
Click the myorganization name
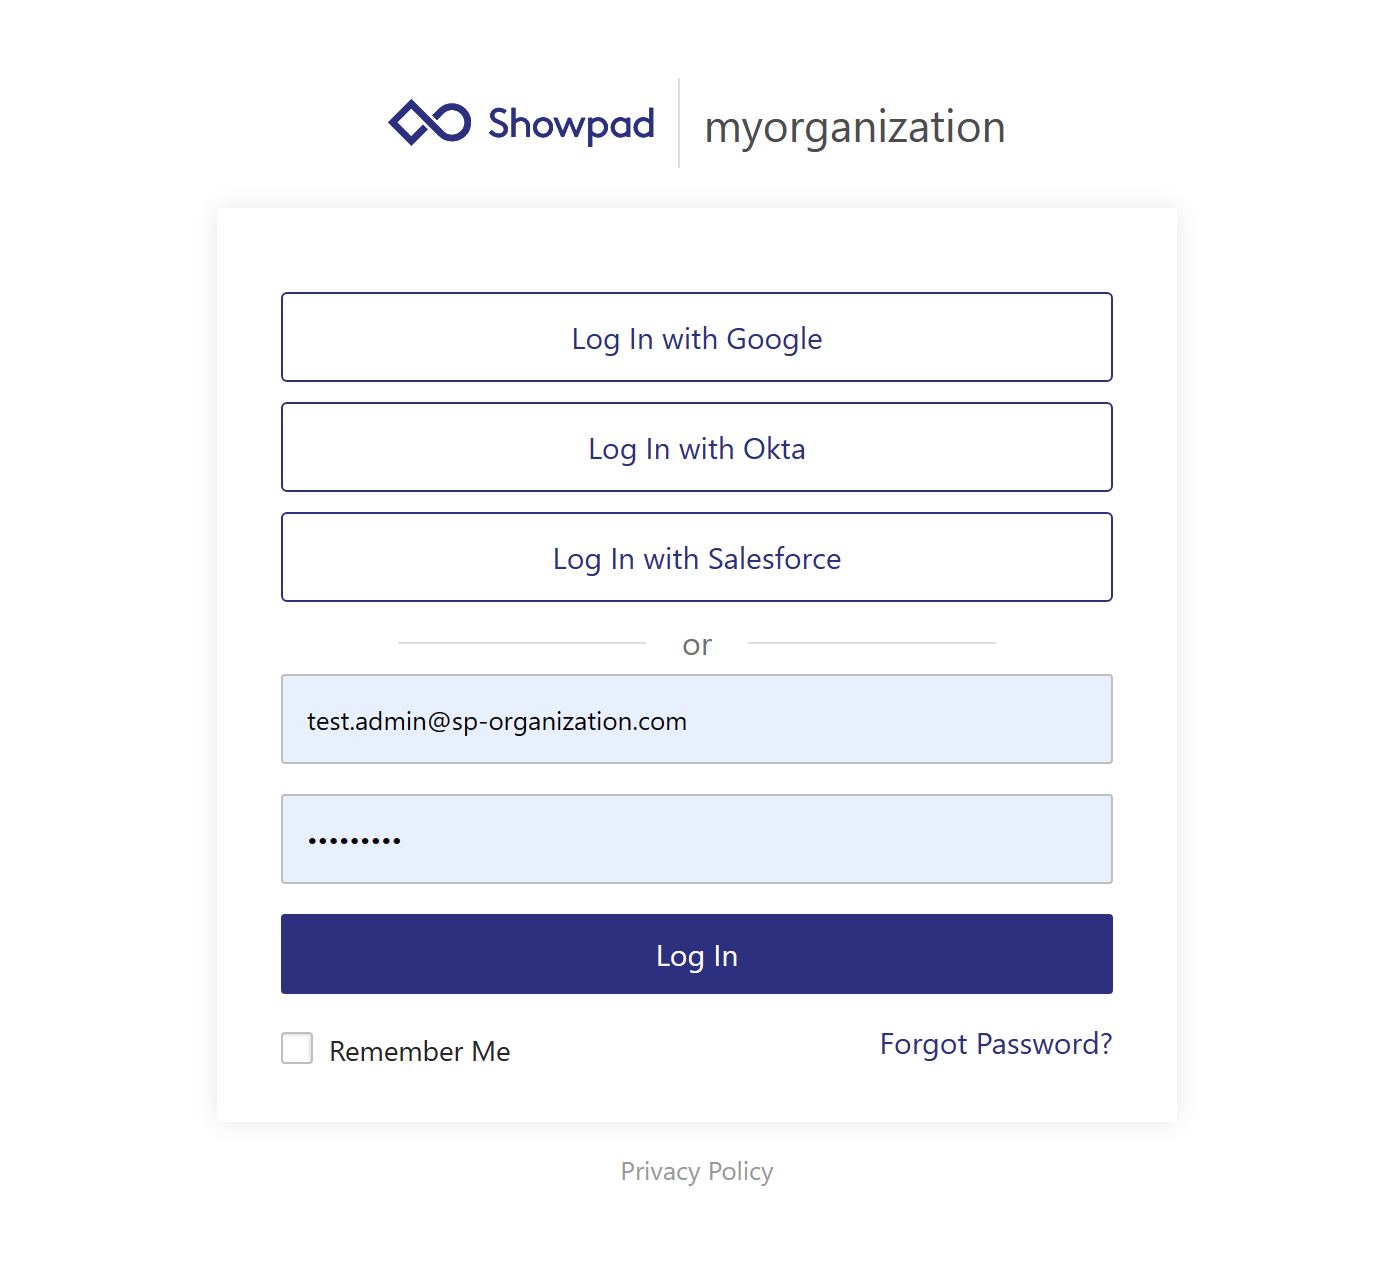click(x=854, y=126)
